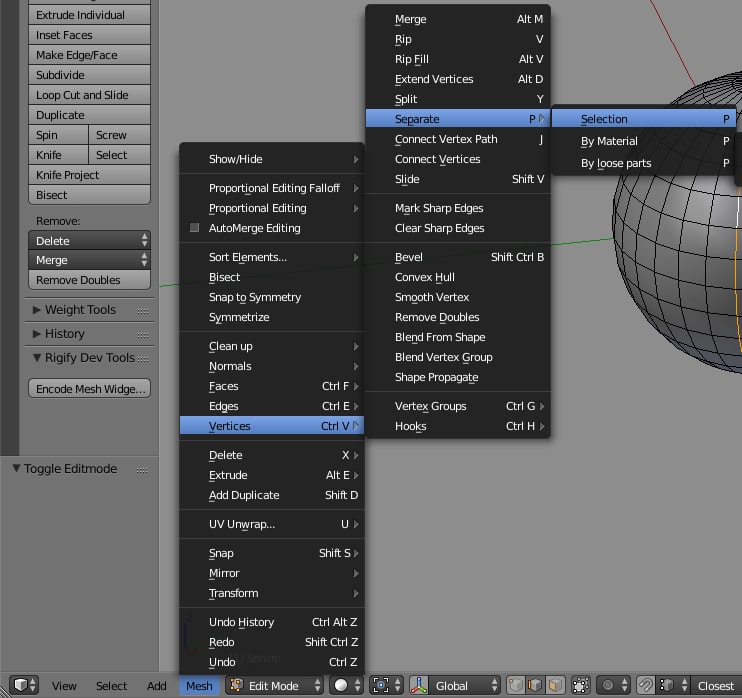Open the Faces submenu
Viewport: 742px width, 698px height.
(x=272, y=386)
